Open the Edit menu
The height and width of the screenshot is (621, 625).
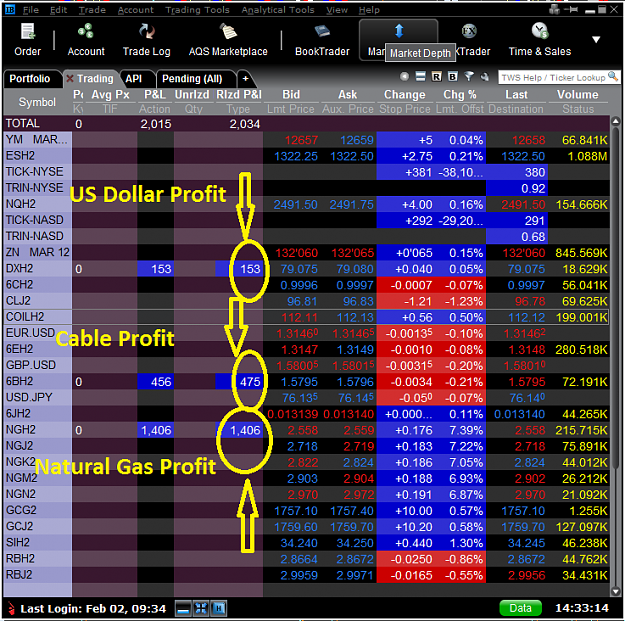(x=58, y=10)
